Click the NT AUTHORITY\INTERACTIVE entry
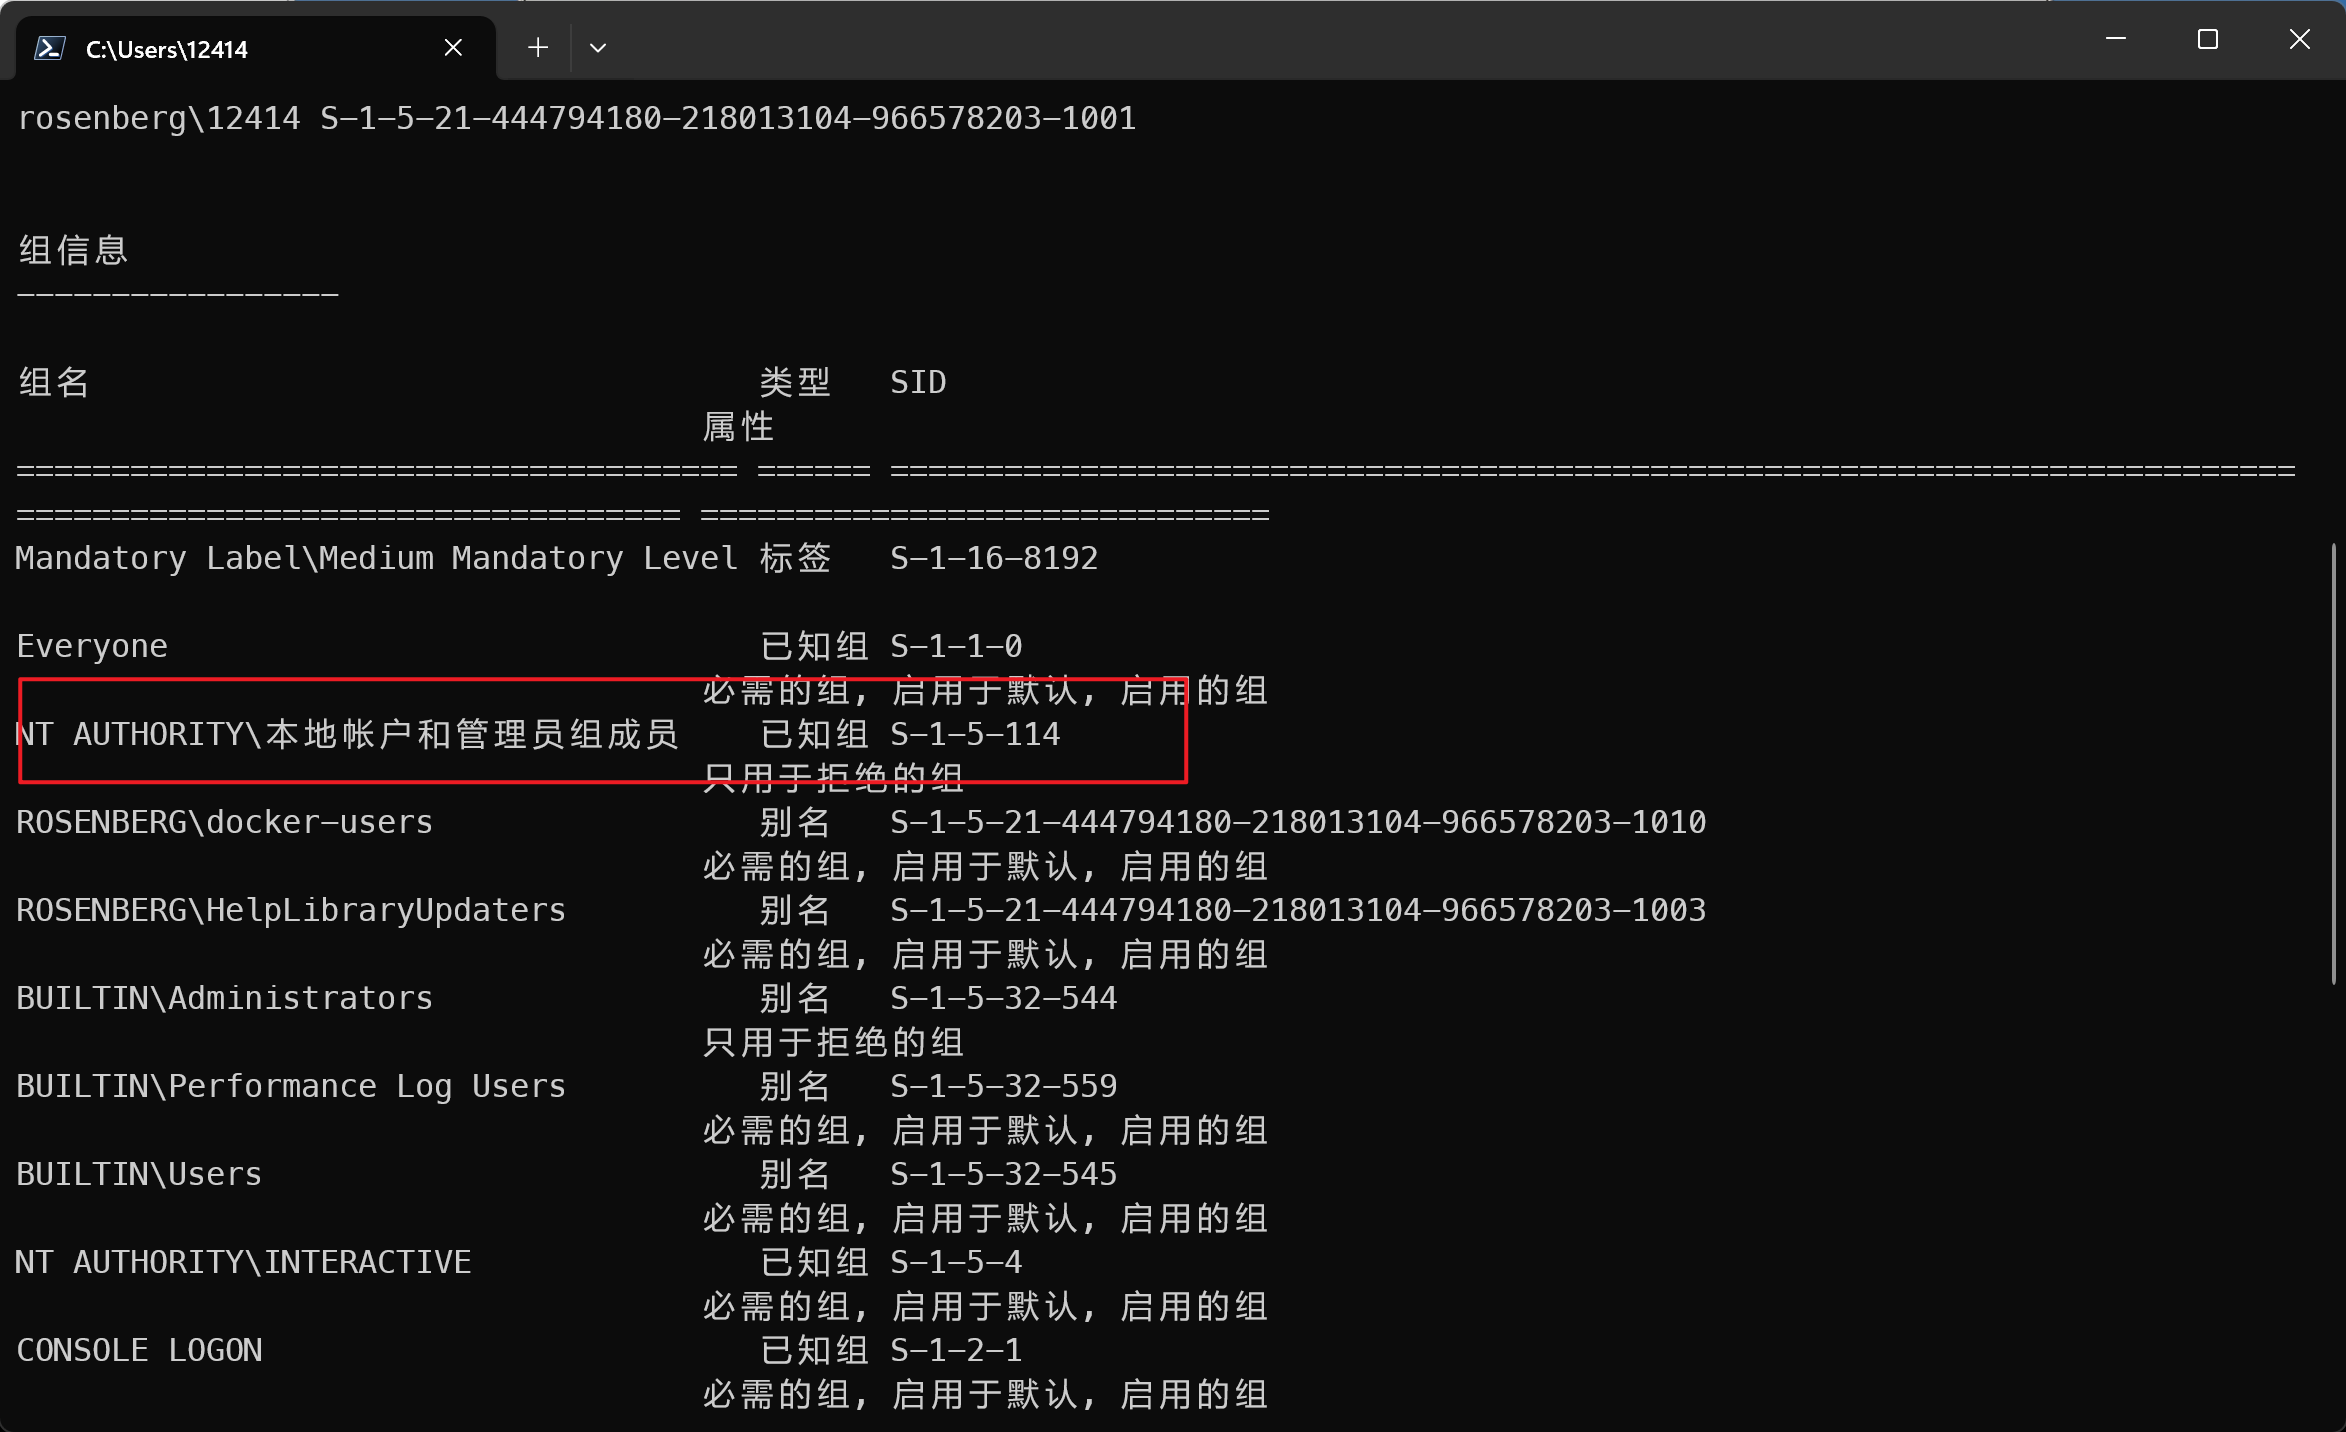Screen dimensions: 2346x1432 click(x=243, y=1263)
